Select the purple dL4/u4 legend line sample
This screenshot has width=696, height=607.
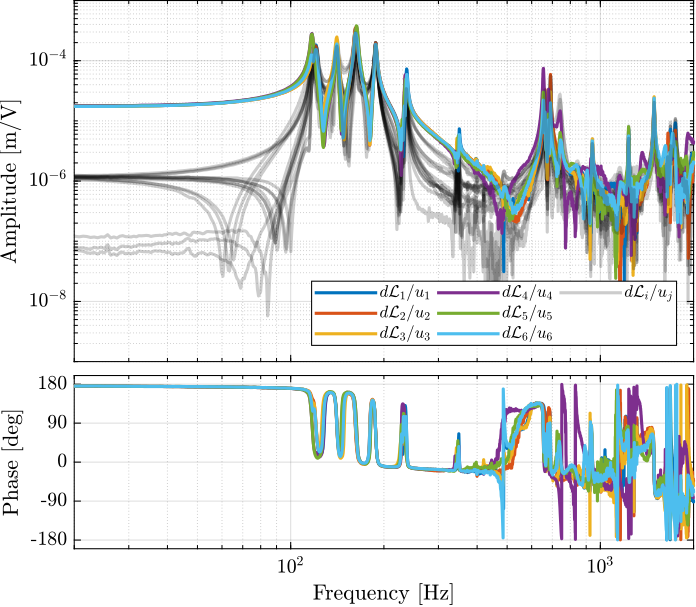click(x=469, y=293)
